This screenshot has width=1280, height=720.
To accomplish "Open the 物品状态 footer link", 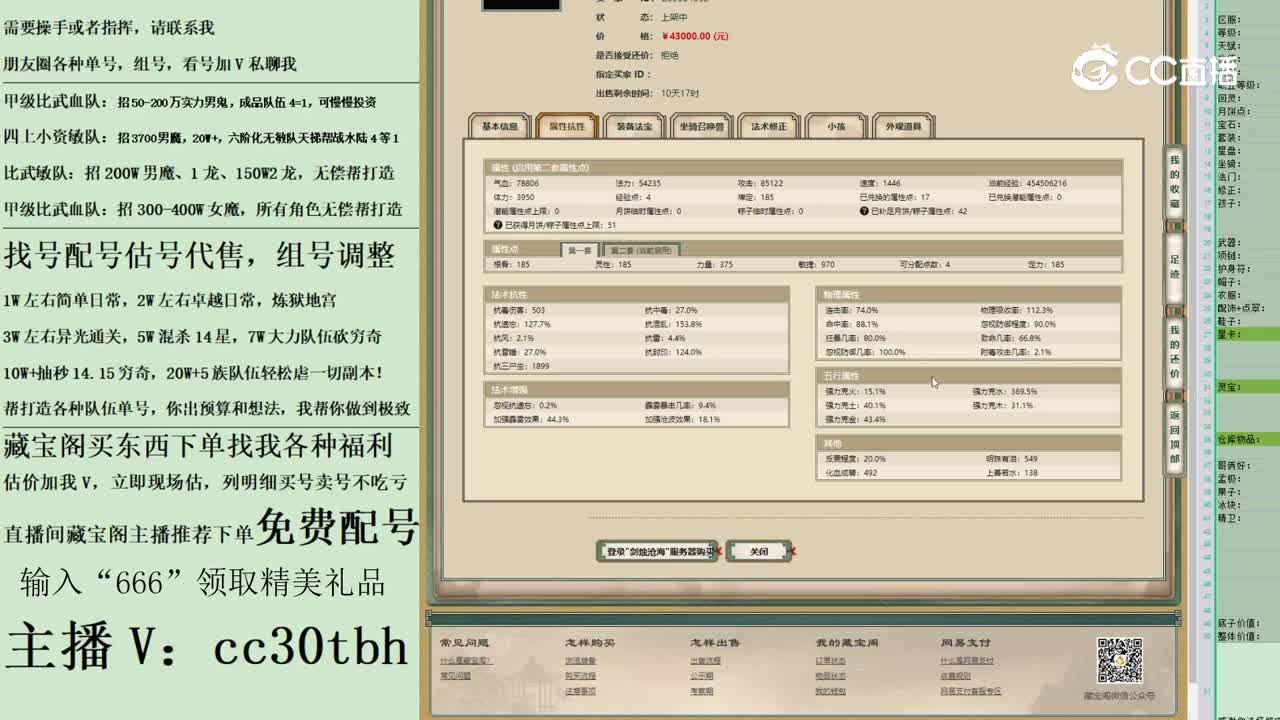I will pyautogui.click(x=830, y=676).
